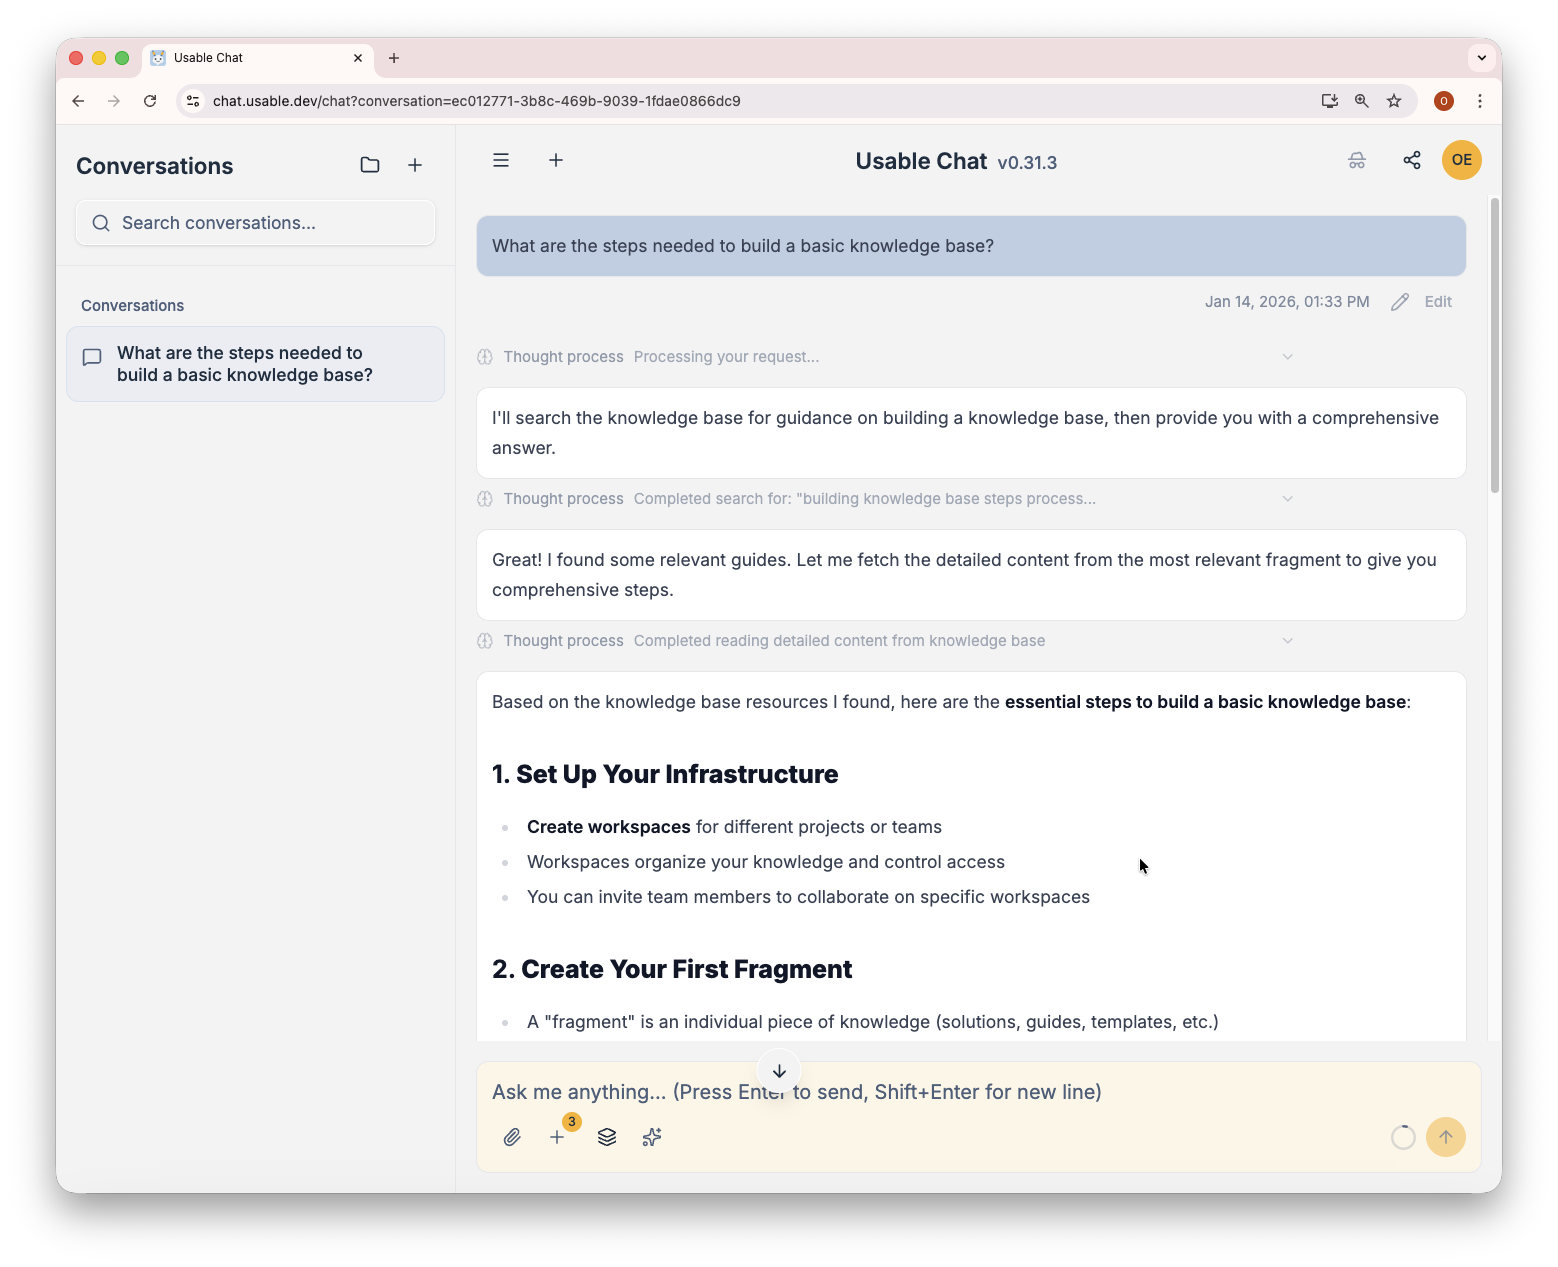Open the incognito mode icon in header
This screenshot has height=1267, width=1558.
point(1357,160)
